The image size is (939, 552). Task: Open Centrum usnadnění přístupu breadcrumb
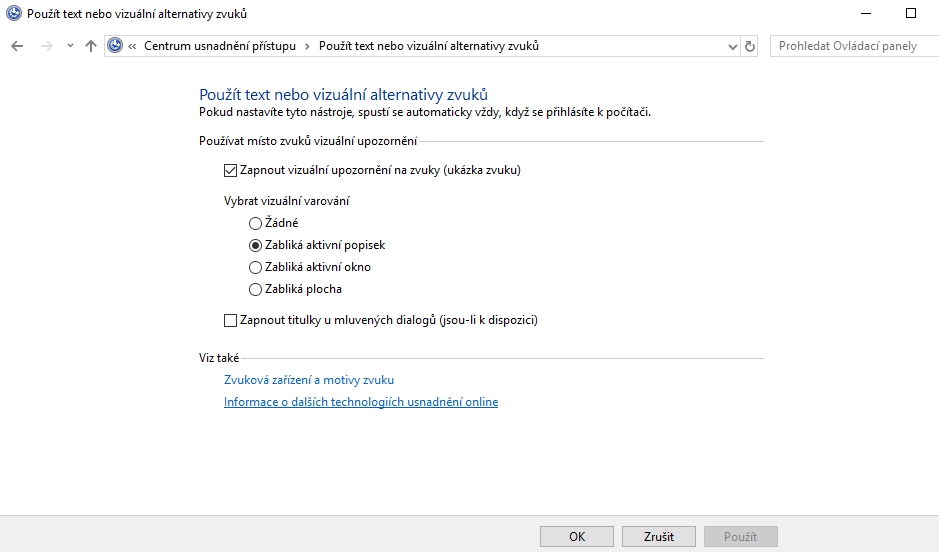pyautogui.click(x=220, y=46)
